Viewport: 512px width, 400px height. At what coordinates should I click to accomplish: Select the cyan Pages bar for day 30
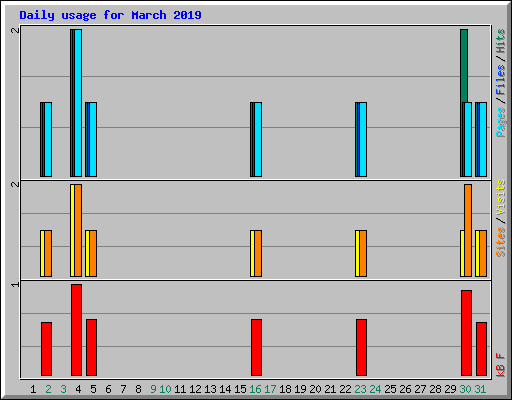point(468,139)
